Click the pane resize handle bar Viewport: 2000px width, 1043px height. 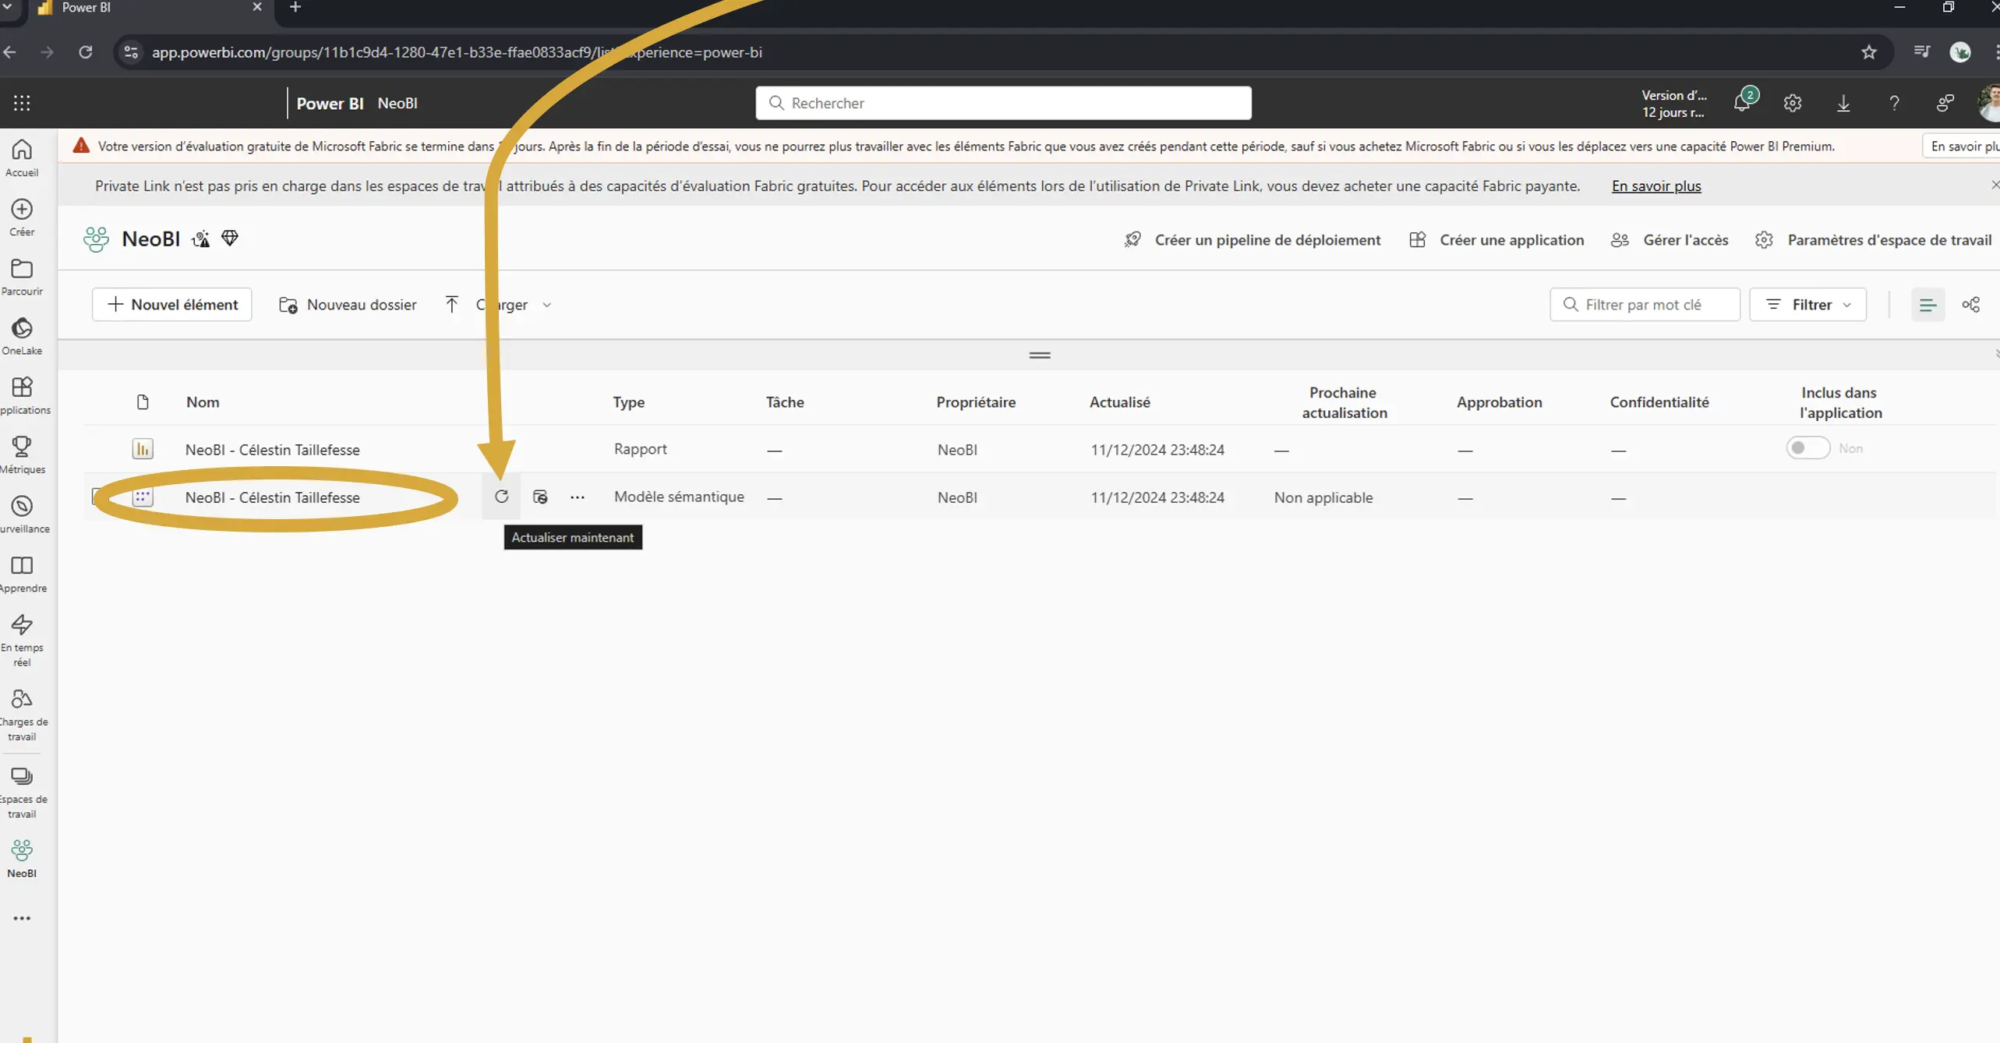pos(1039,355)
